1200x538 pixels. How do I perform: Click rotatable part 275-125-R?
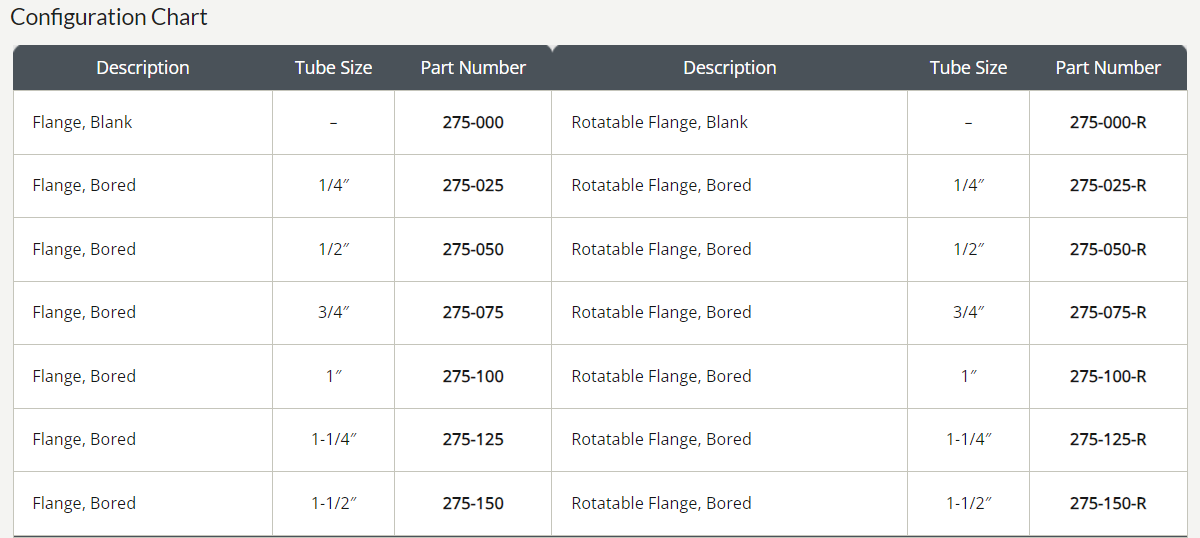(1108, 440)
